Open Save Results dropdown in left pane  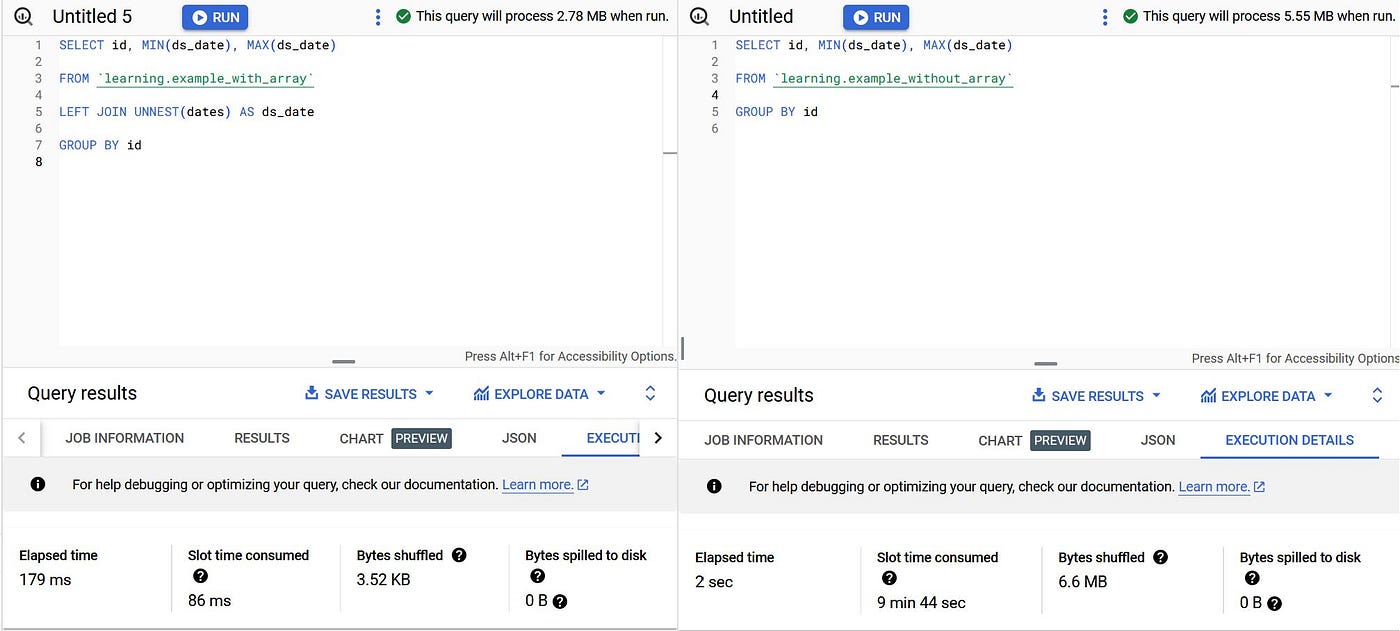click(369, 394)
